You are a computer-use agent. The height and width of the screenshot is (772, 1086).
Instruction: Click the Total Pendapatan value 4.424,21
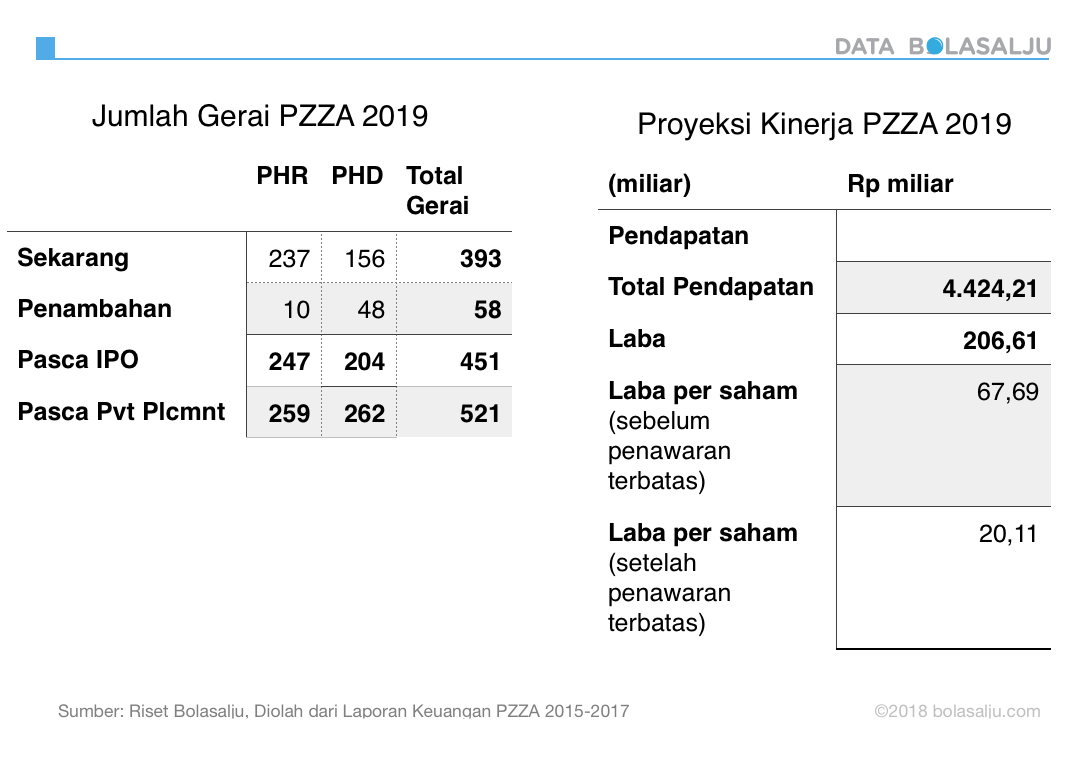pyautogui.click(x=989, y=289)
